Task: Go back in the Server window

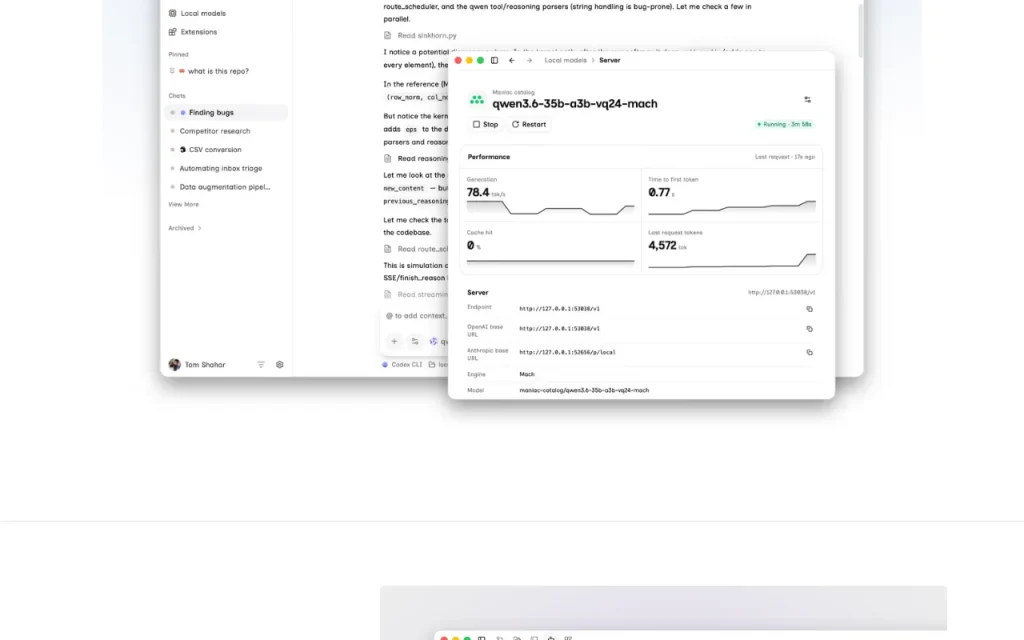Action: [x=511, y=60]
